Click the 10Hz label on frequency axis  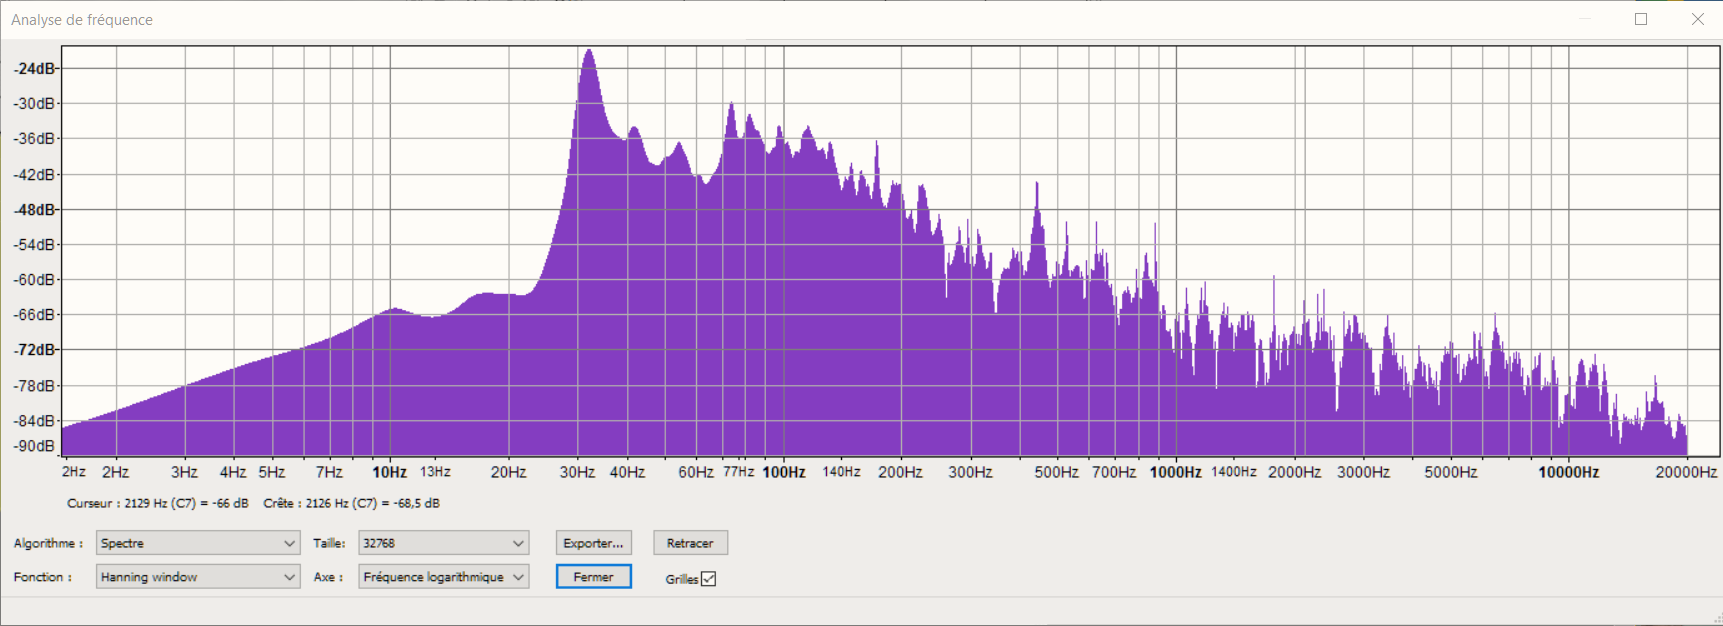(389, 472)
